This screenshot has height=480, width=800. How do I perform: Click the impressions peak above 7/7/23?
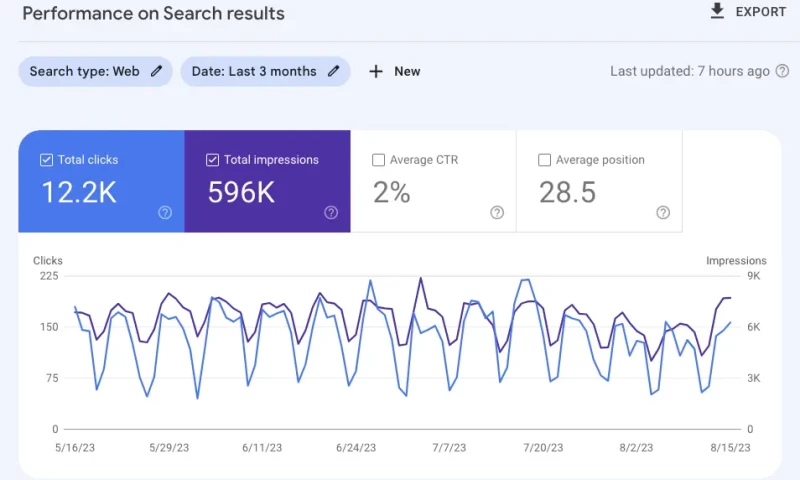[x=421, y=278]
